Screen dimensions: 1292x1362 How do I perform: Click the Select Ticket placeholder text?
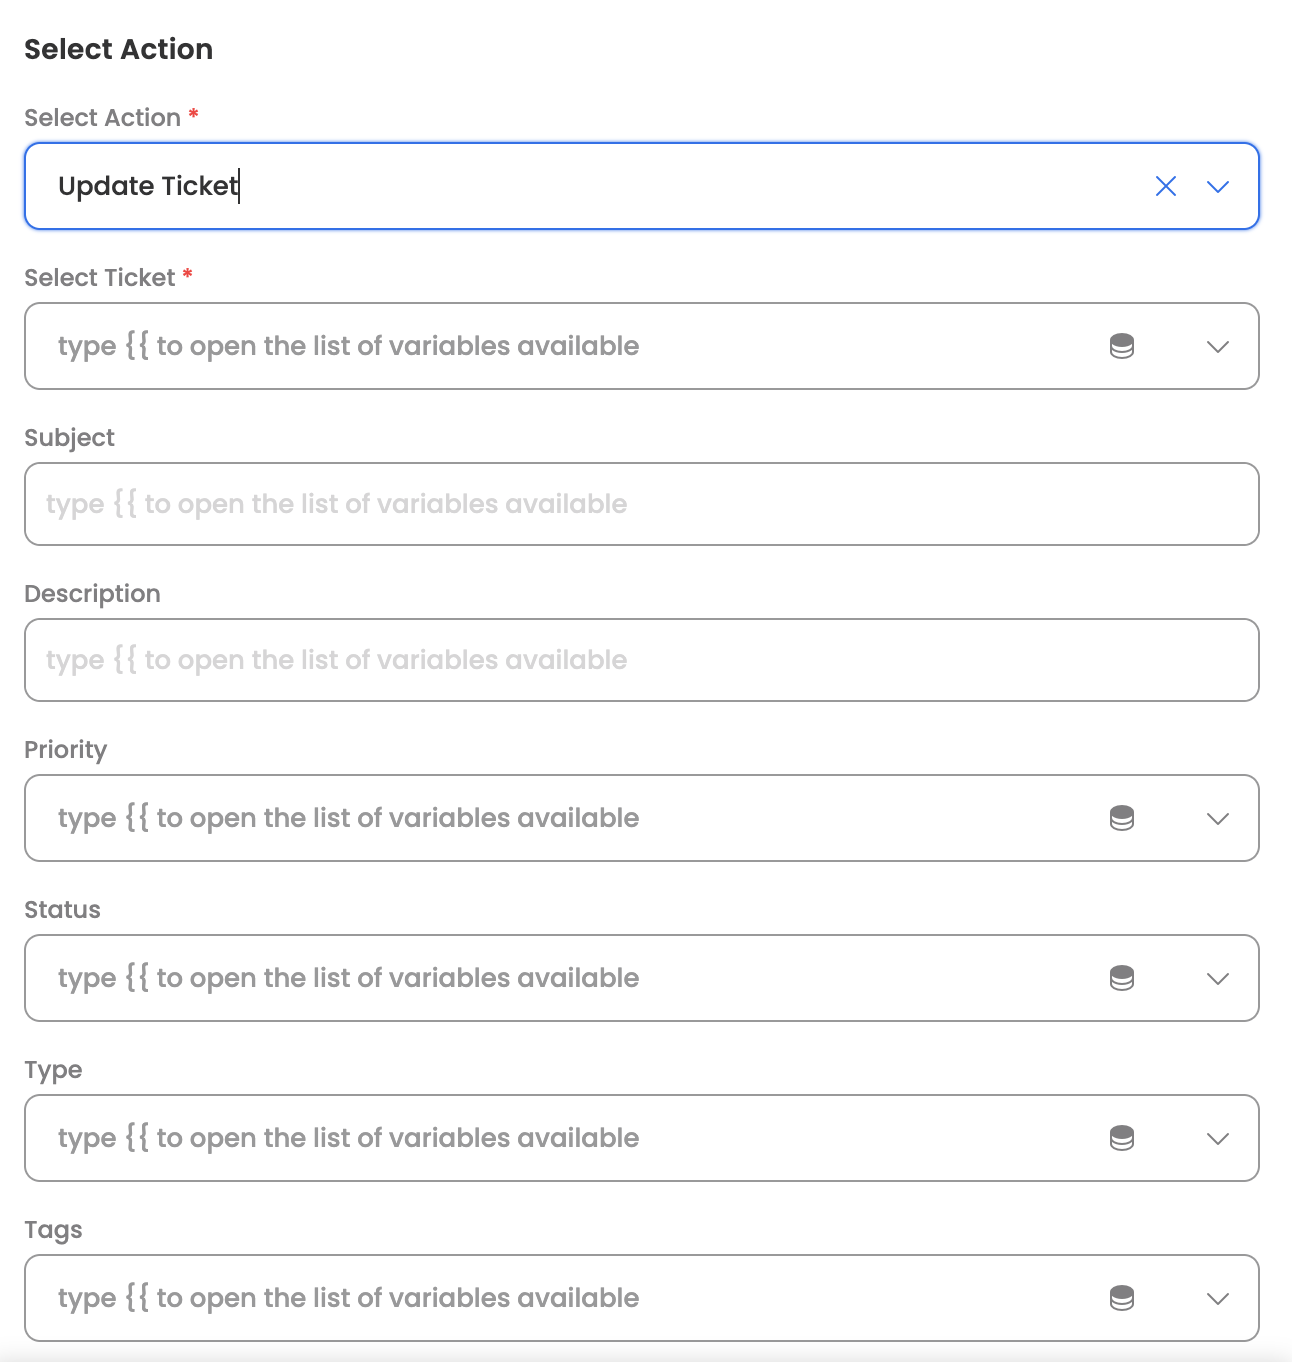click(348, 346)
